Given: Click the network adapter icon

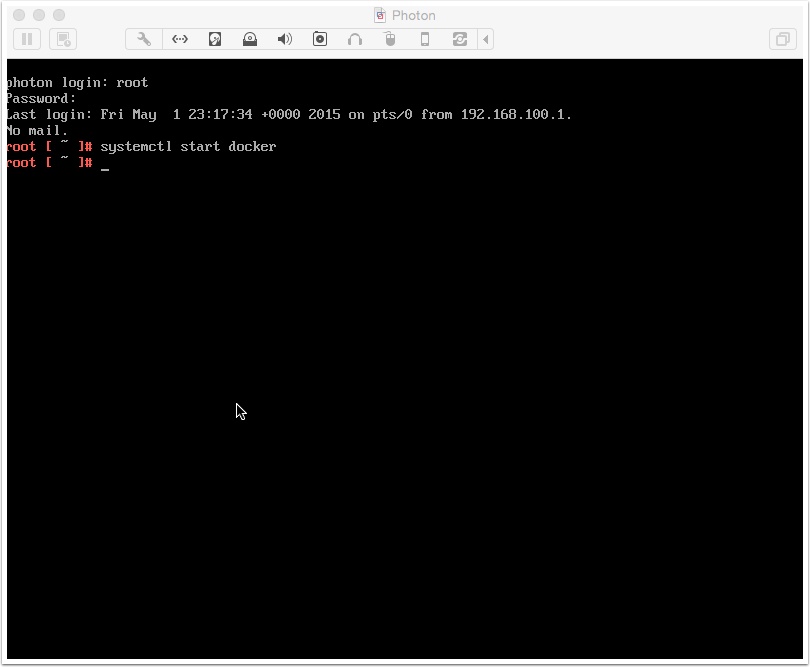Looking at the screenshot, I should [x=180, y=39].
